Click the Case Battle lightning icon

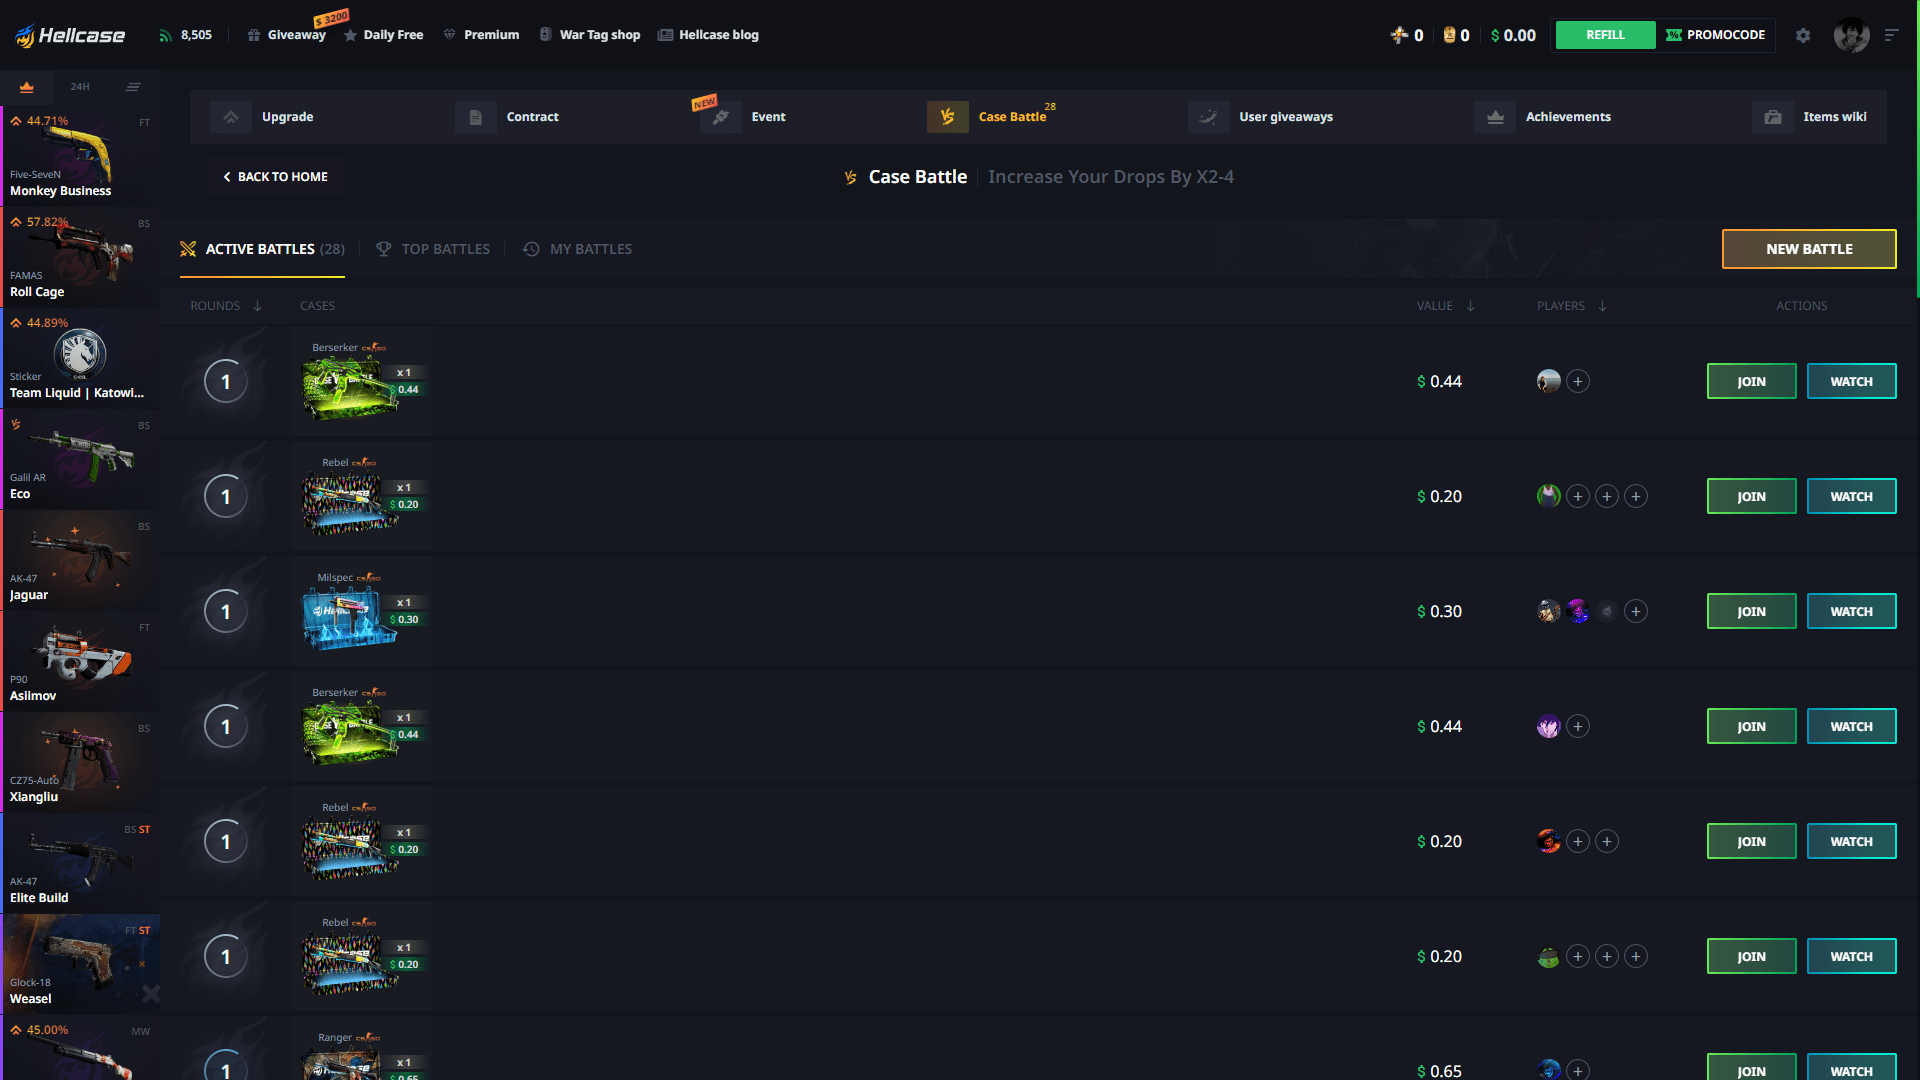(x=947, y=116)
